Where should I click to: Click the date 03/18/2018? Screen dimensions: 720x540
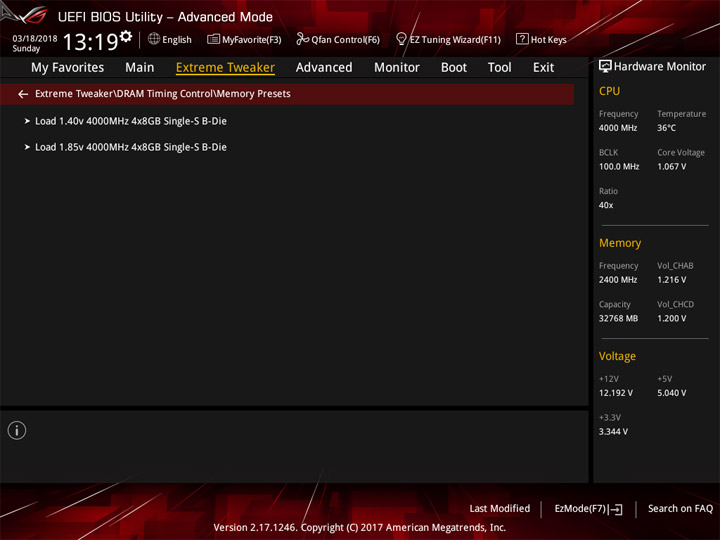pos(35,39)
